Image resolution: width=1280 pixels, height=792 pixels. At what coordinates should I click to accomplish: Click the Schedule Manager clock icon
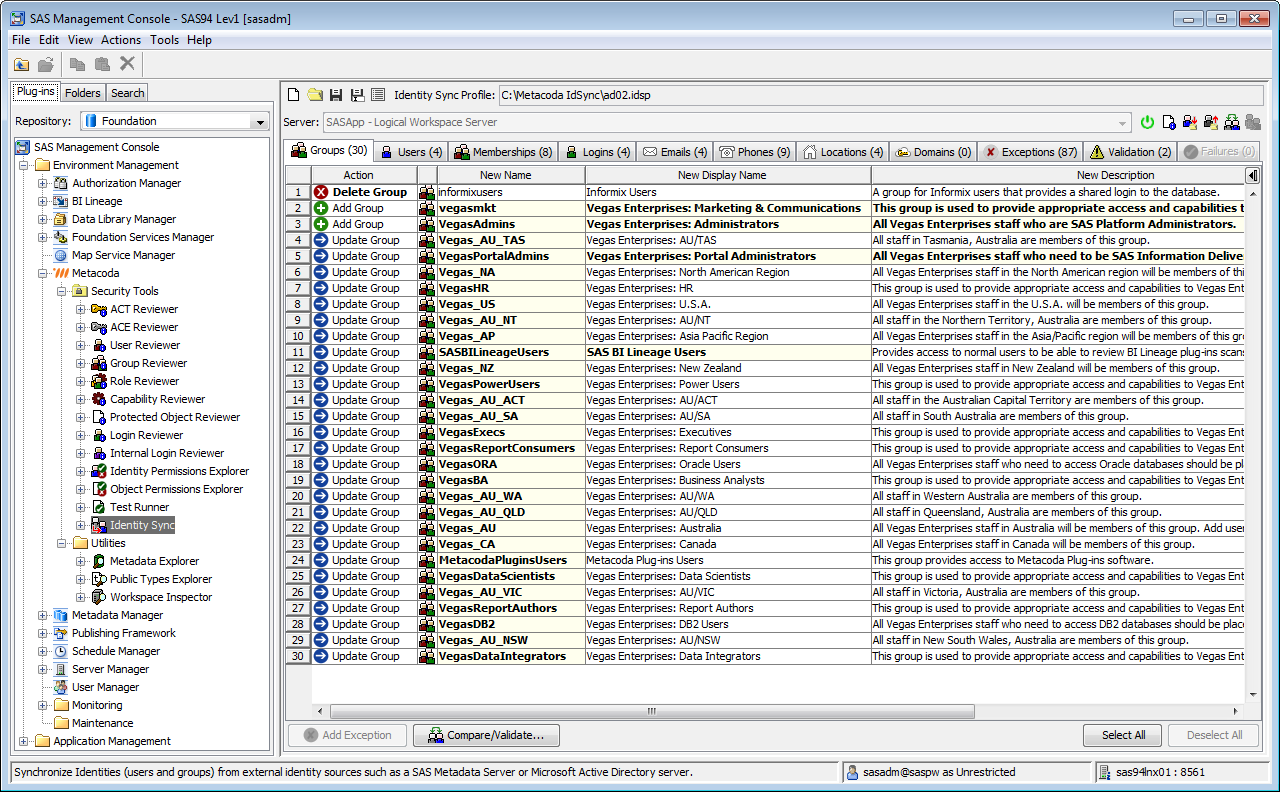click(x=61, y=651)
